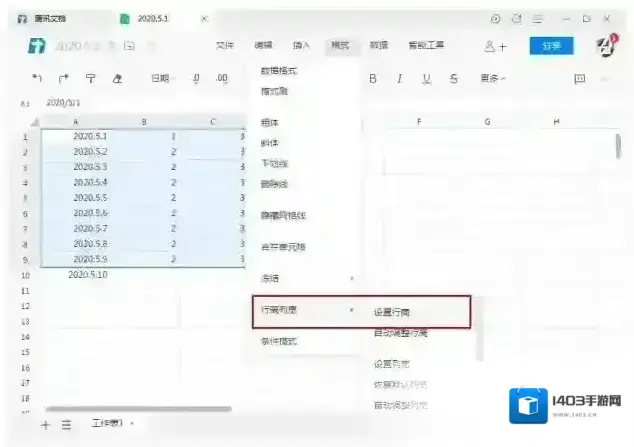Image resolution: width=634 pixels, height=447 pixels.
Task: Select column G header
Action: [488, 121]
